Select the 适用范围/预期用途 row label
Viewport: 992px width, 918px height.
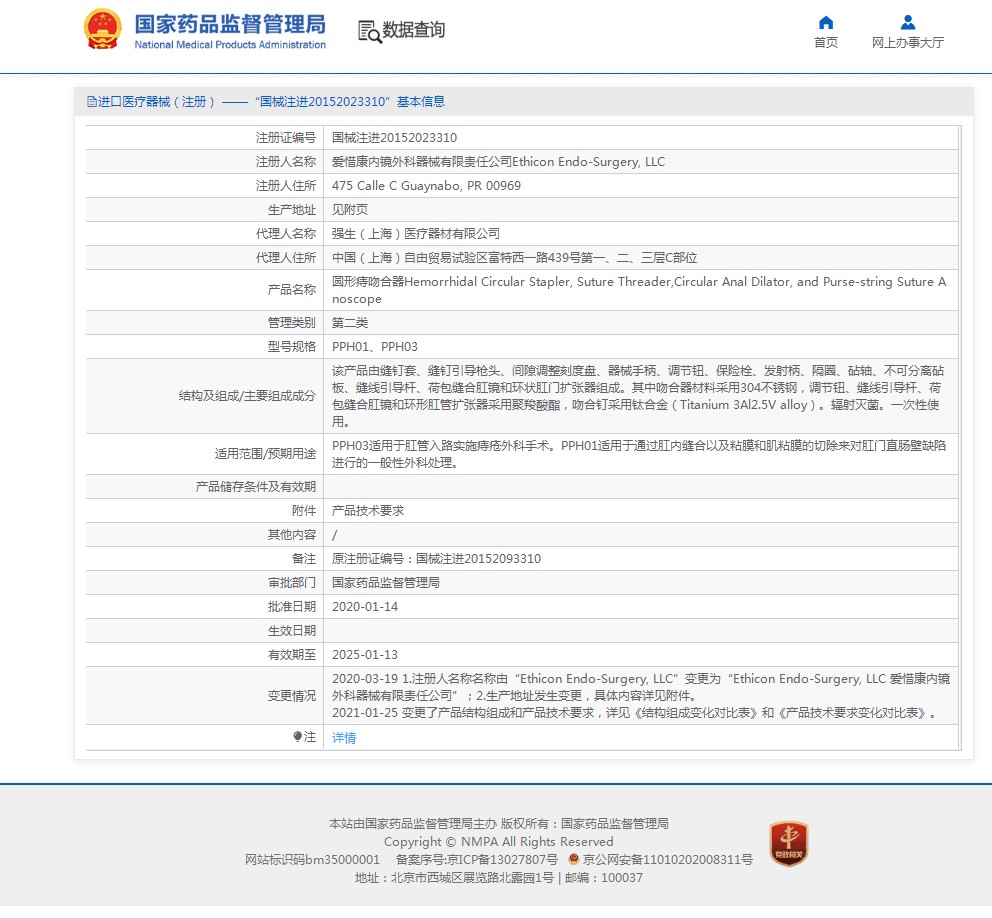tap(265, 454)
